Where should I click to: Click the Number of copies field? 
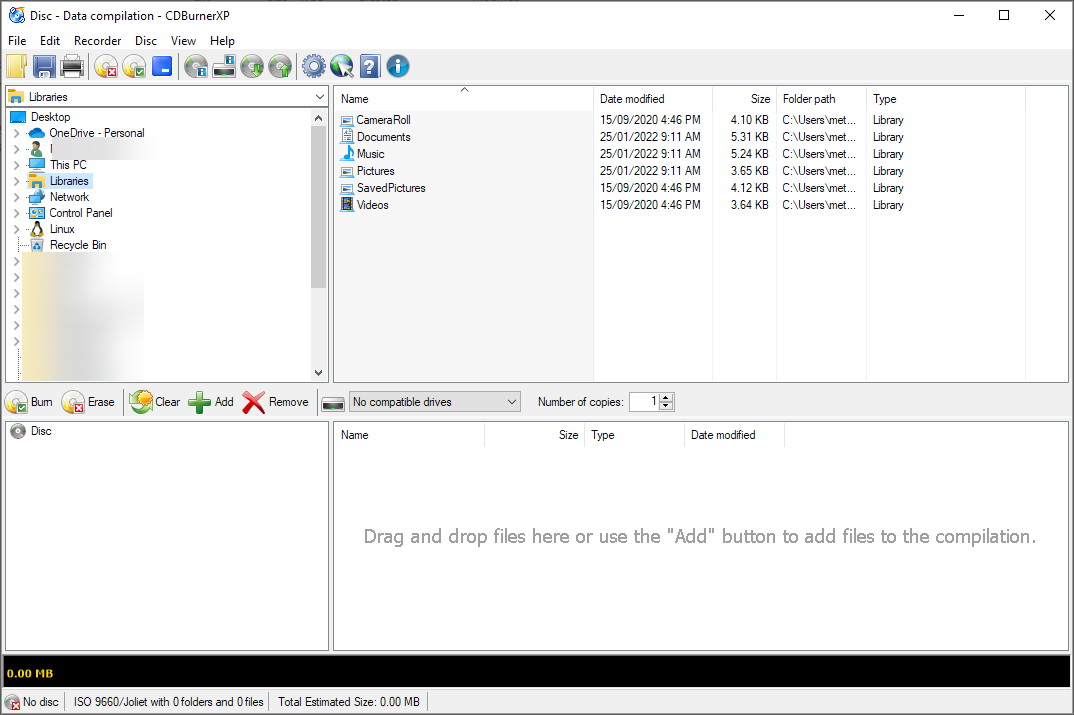click(x=645, y=402)
